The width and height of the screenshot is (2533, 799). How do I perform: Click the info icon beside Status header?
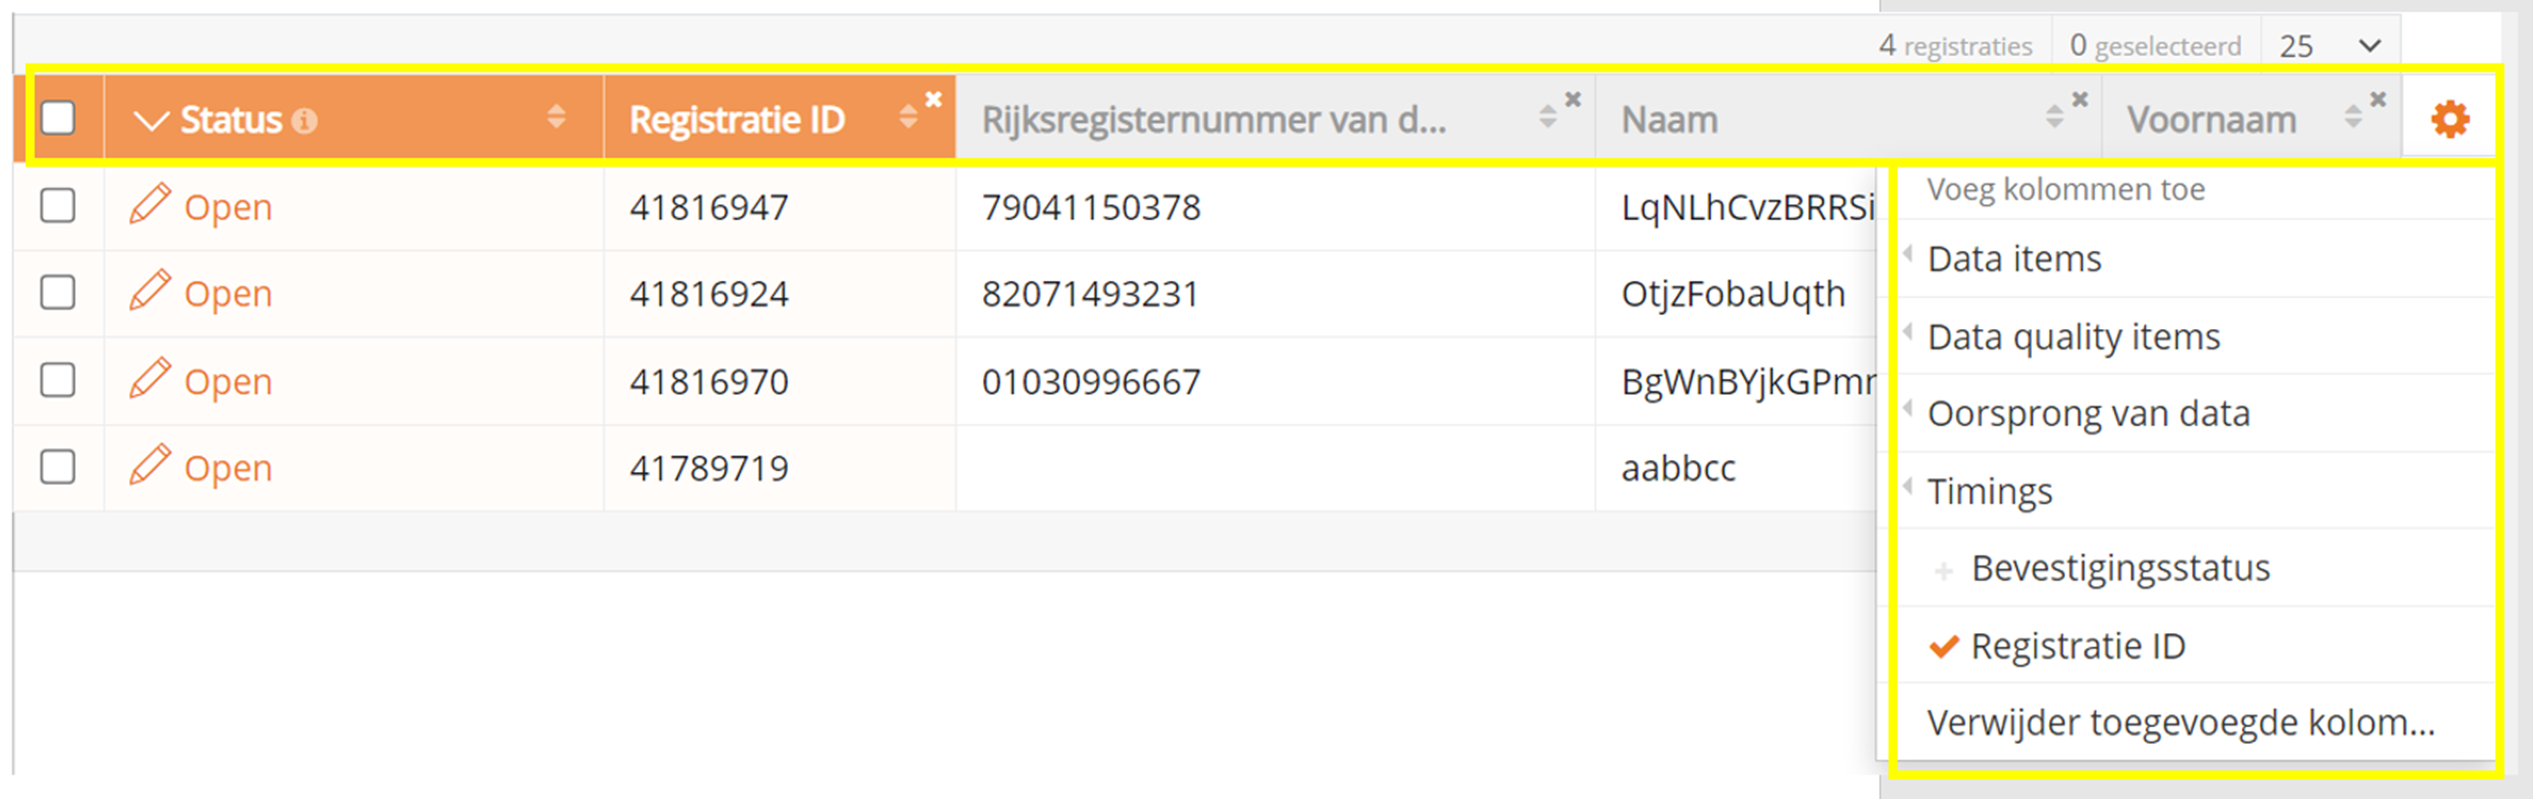(x=304, y=121)
